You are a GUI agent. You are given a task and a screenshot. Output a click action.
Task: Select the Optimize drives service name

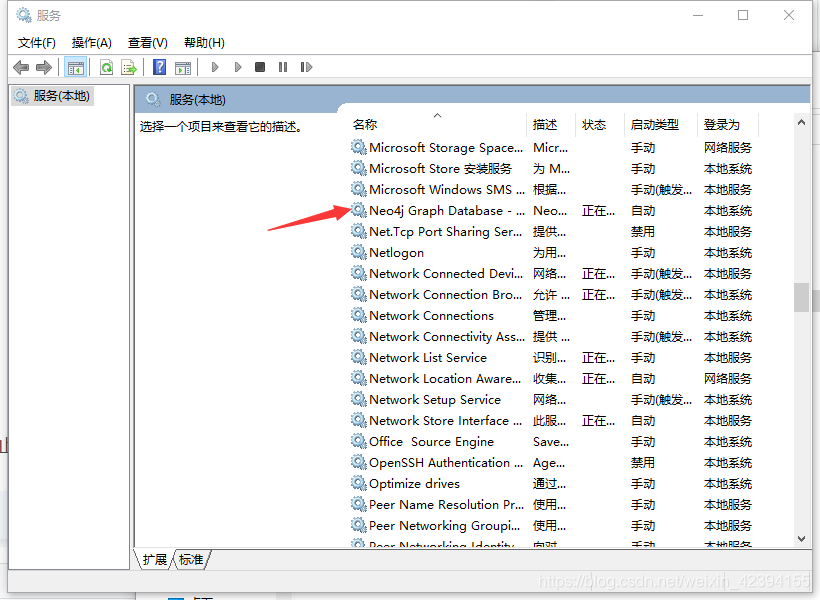tap(414, 484)
